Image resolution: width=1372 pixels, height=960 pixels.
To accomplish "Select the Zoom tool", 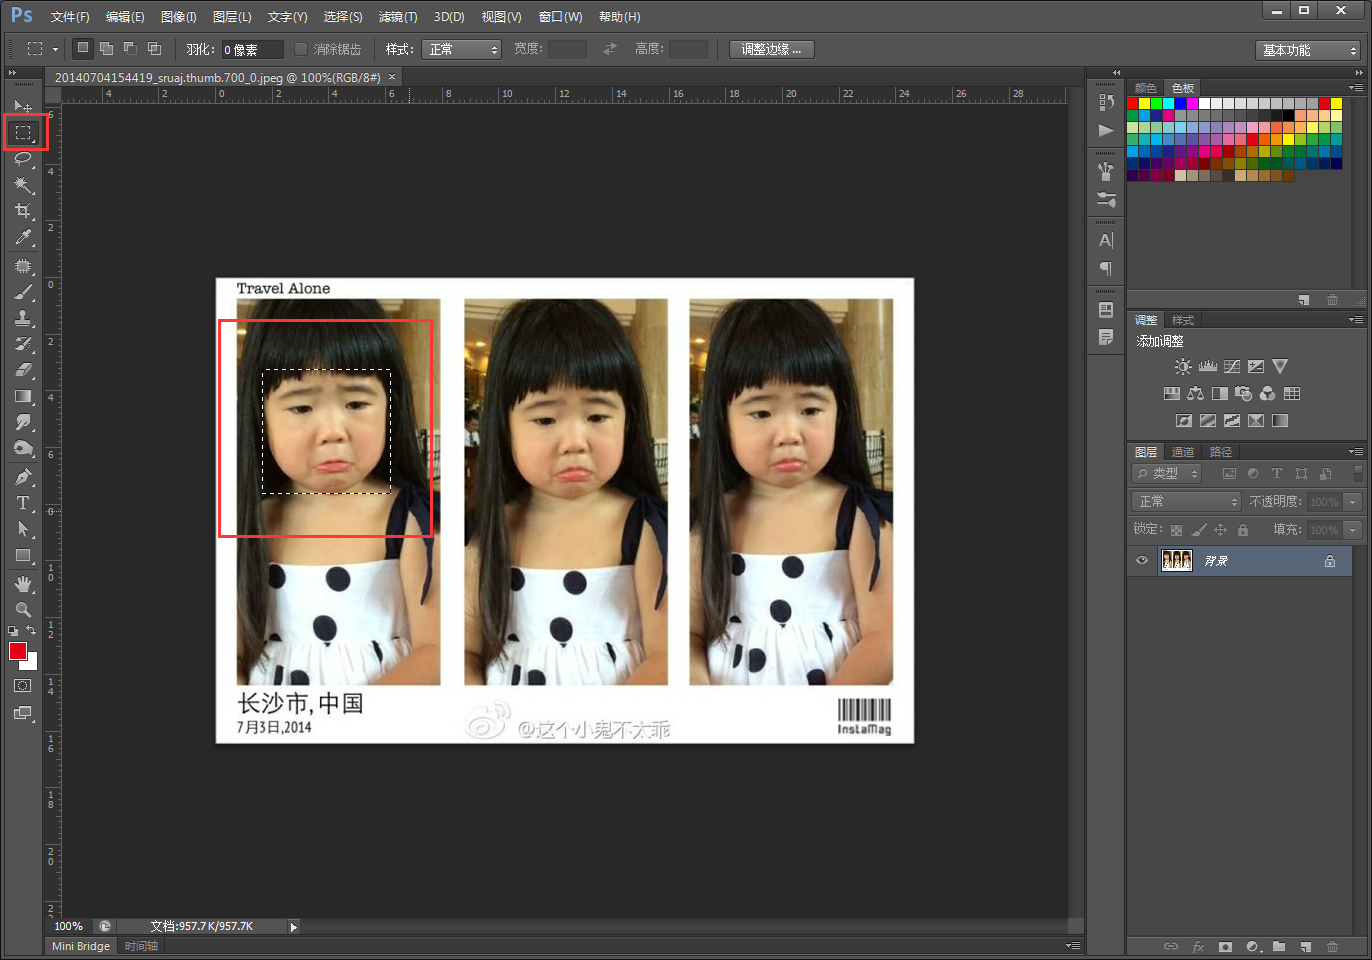I will [23, 609].
